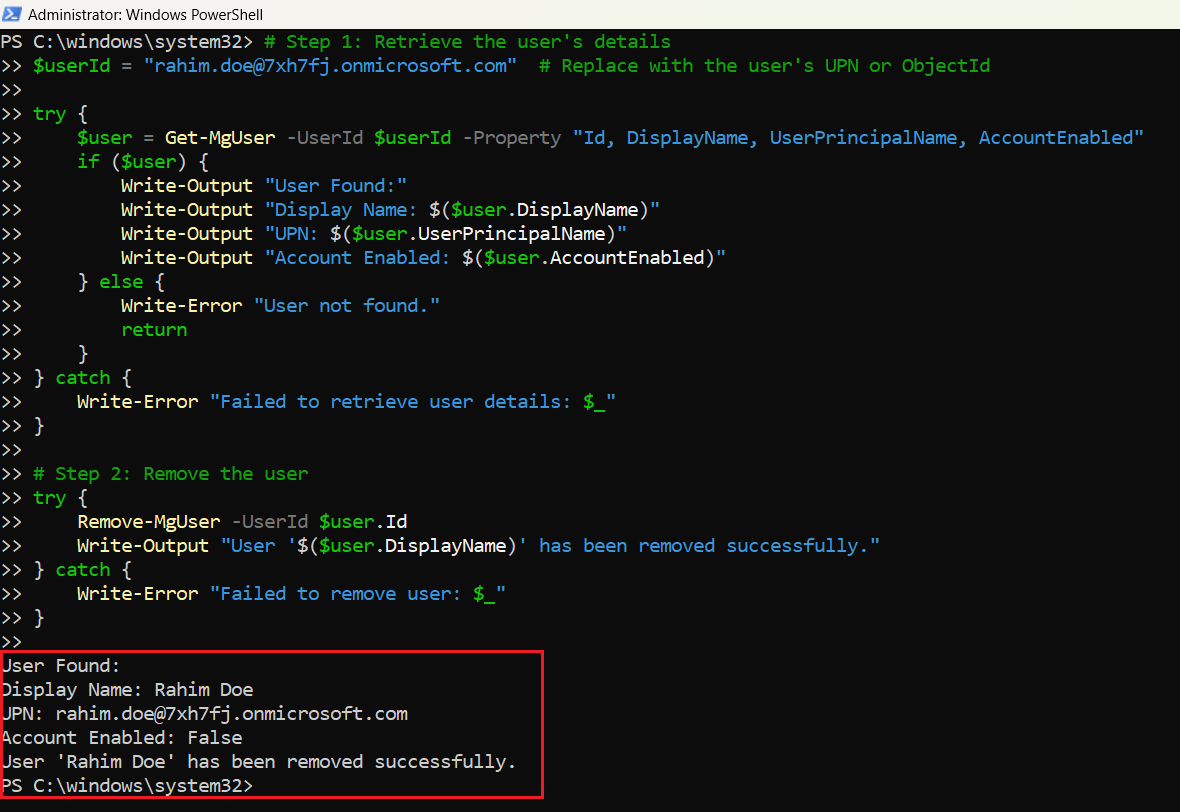Click the "Failed to remove user" string
This screenshot has width=1180, height=812.
[x=357, y=593]
